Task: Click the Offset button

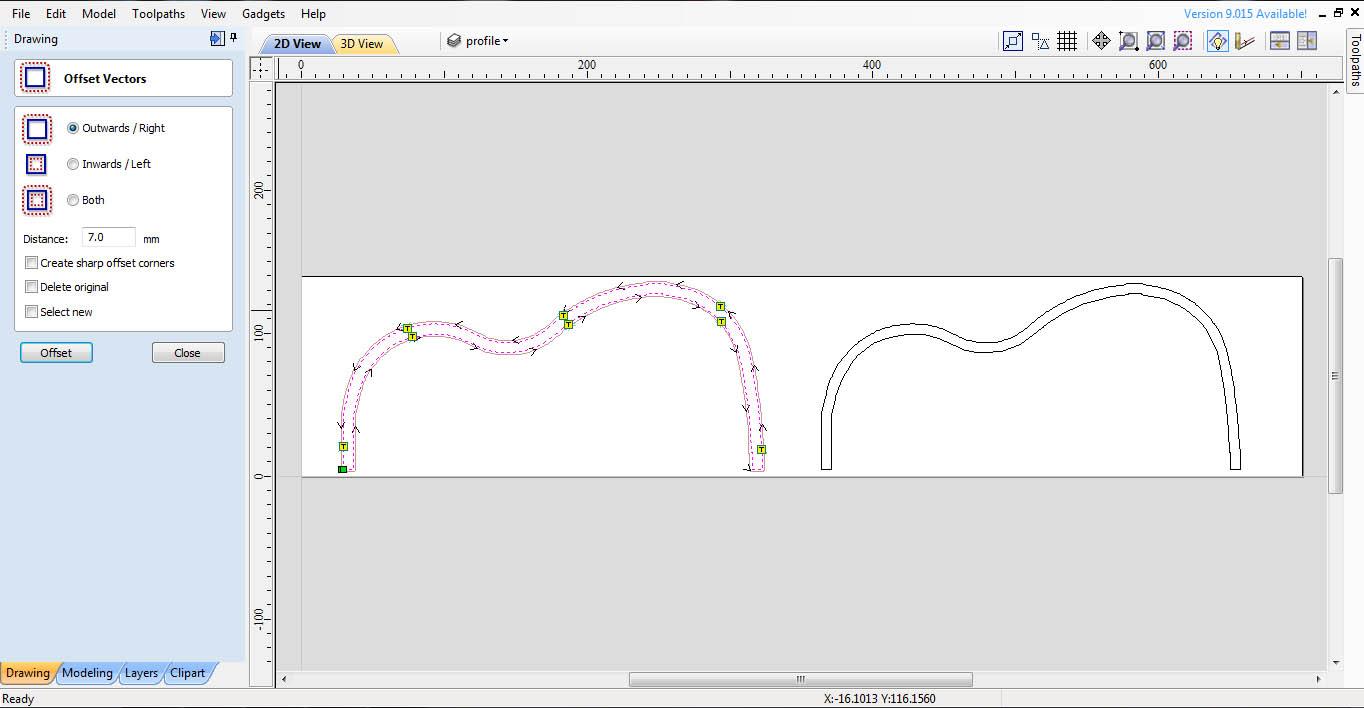Action: 56,353
